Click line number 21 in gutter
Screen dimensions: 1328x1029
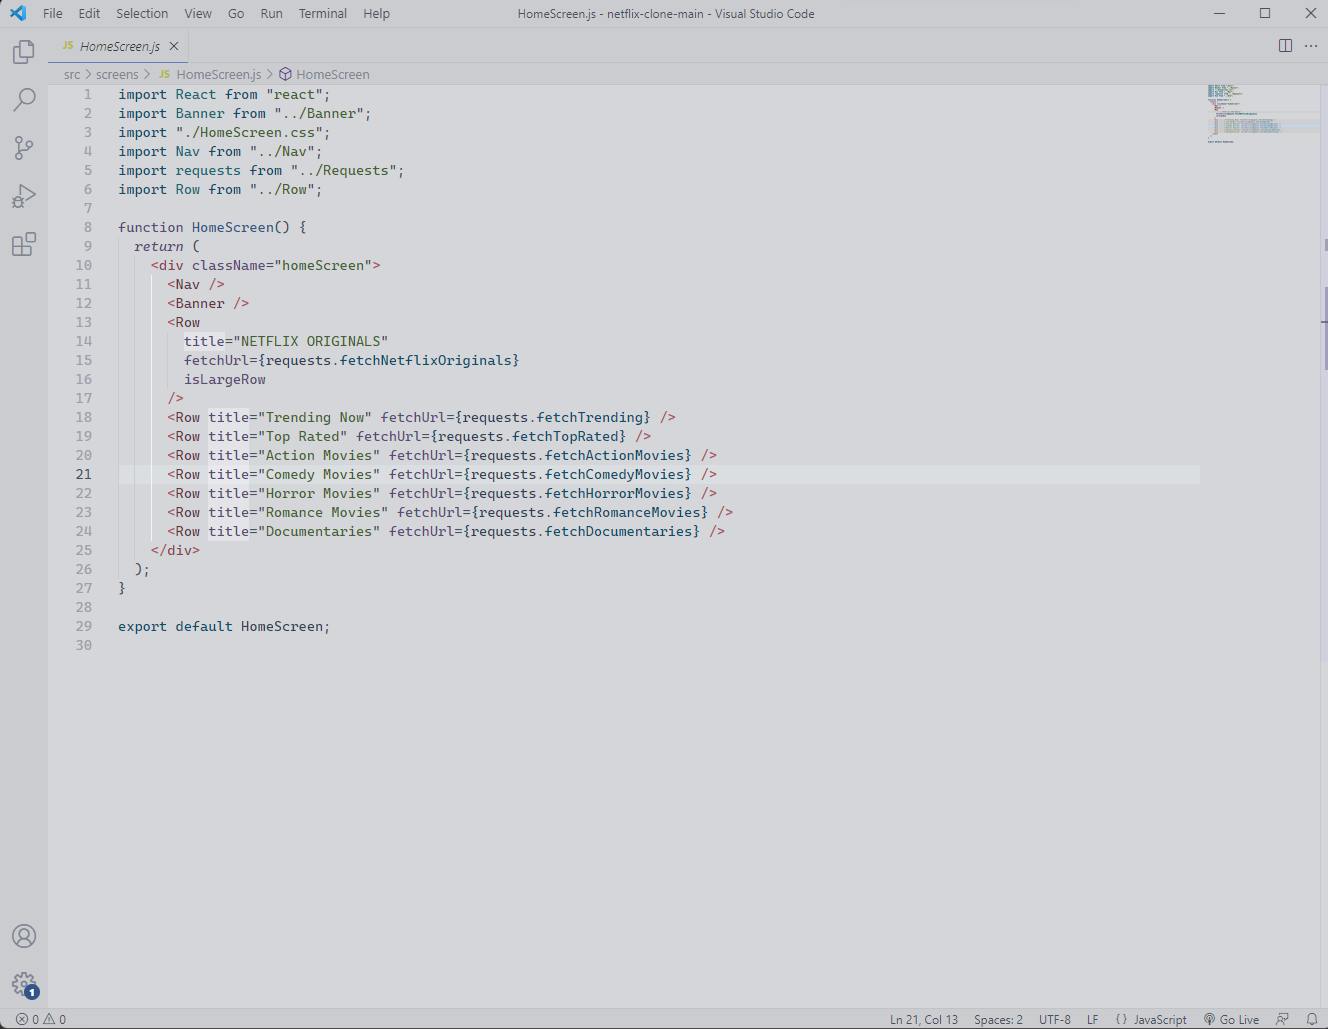pos(83,474)
